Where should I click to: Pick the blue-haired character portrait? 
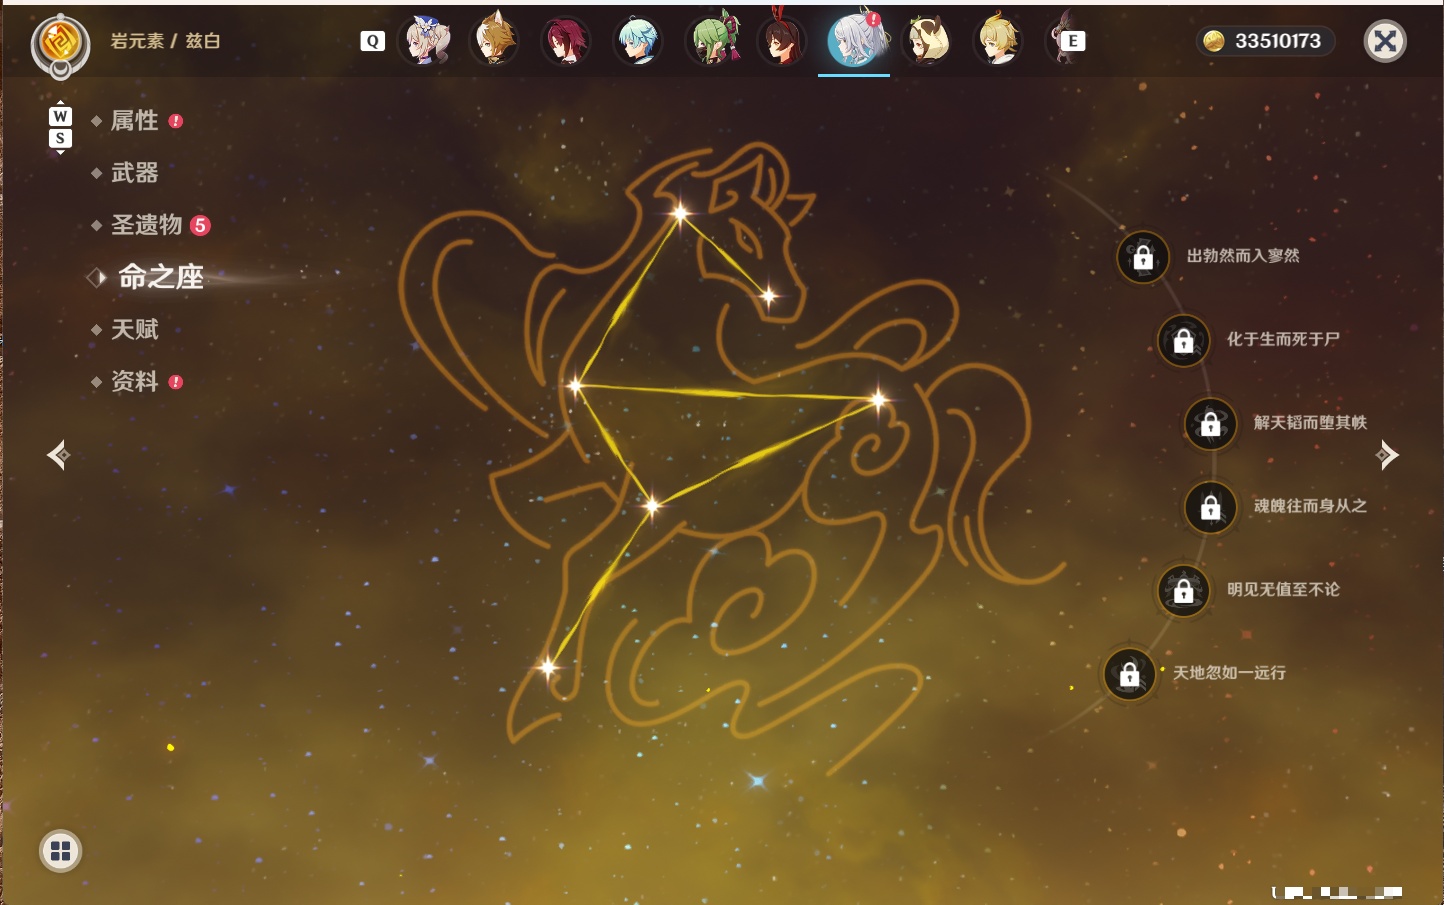point(638,41)
